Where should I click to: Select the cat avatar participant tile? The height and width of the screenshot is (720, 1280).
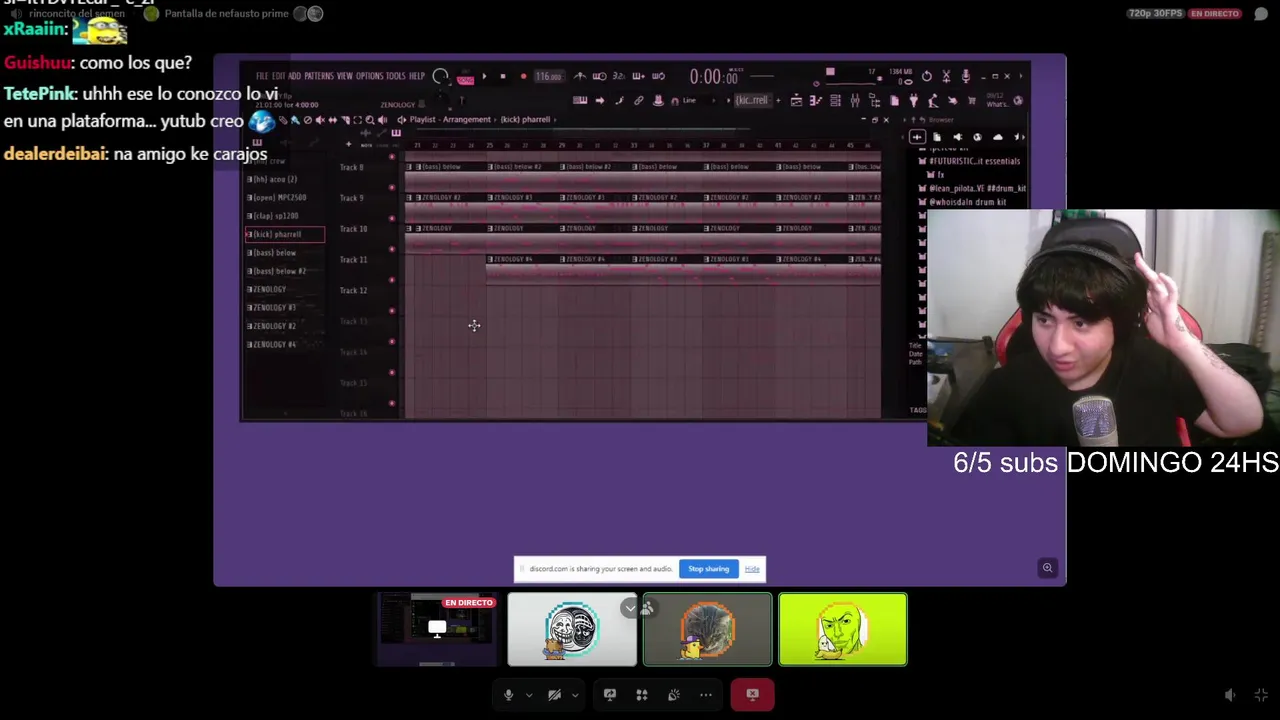(708, 629)
